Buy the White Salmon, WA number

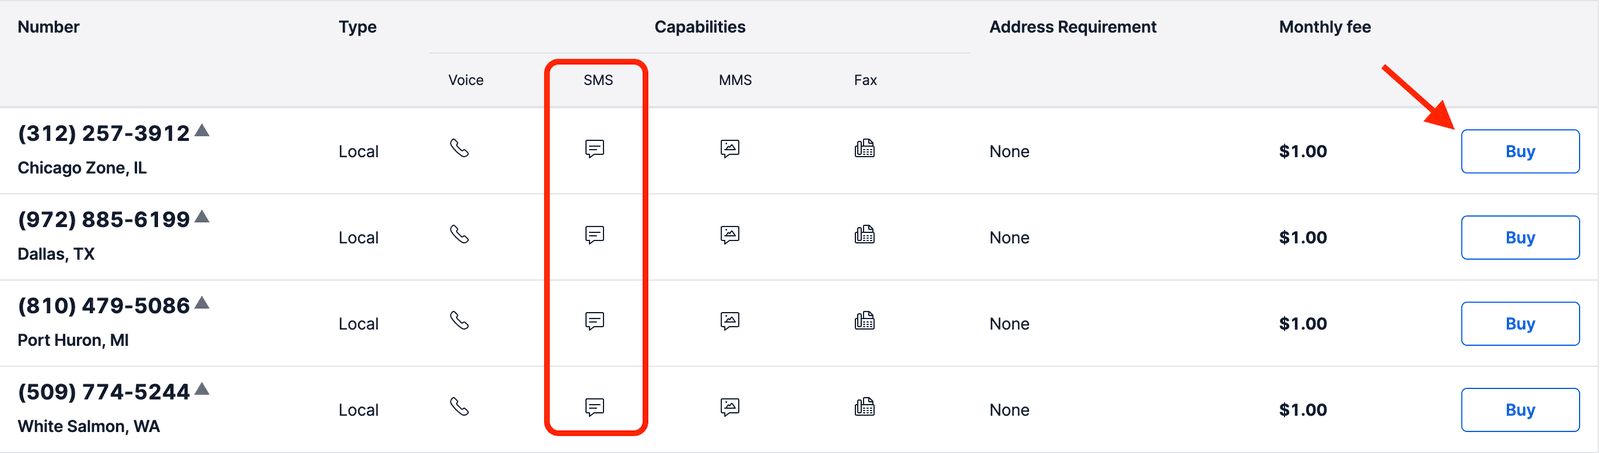[1520, 409]
